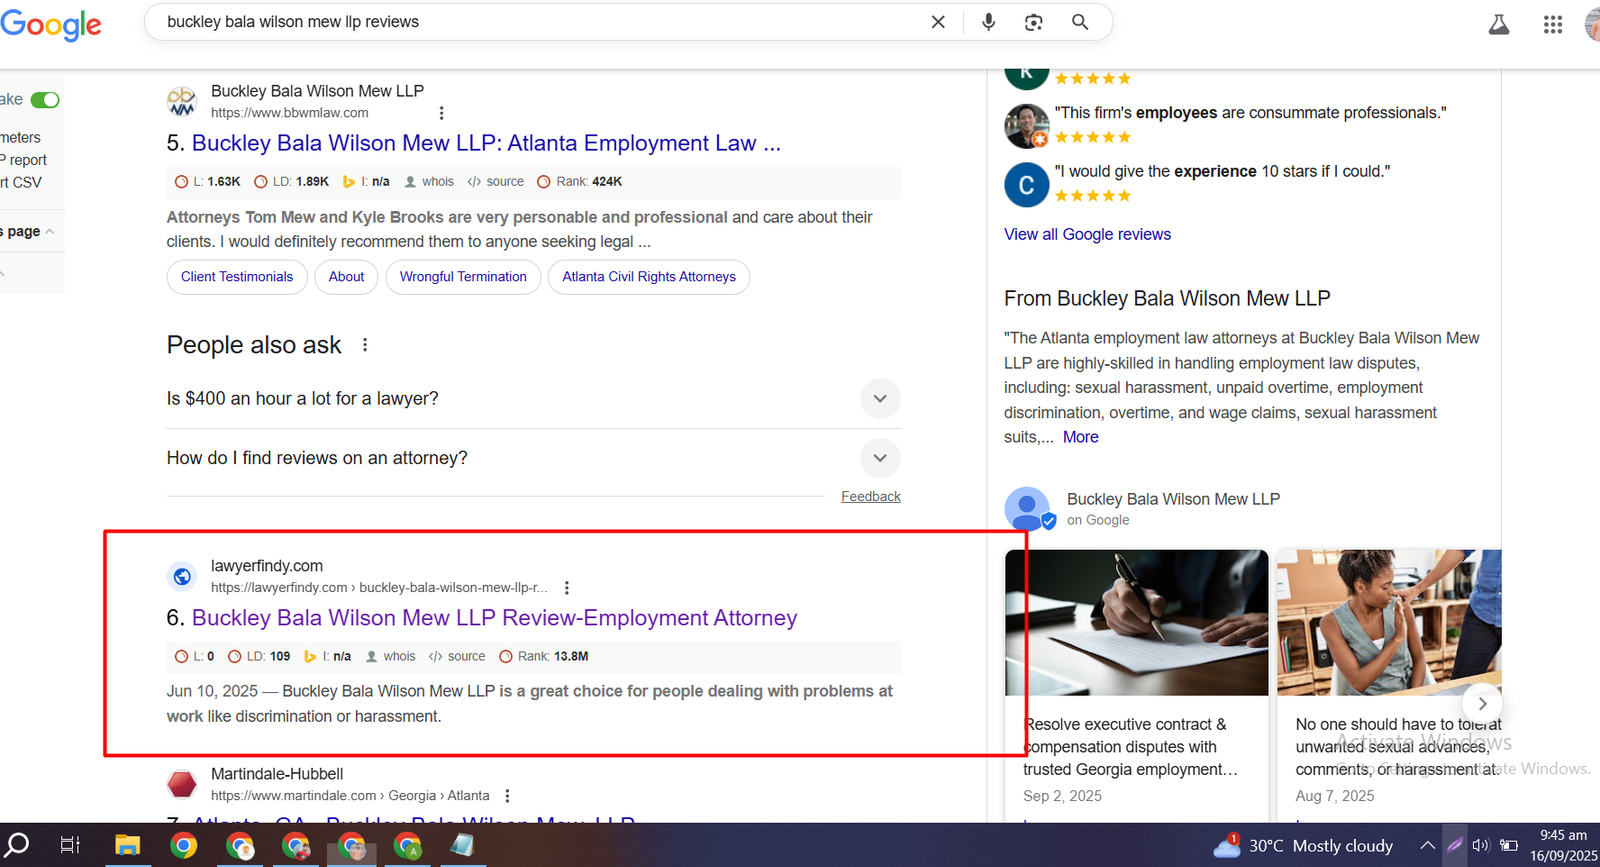Show next post in the carousel
1600x867 pixels.
point(1482,703)
